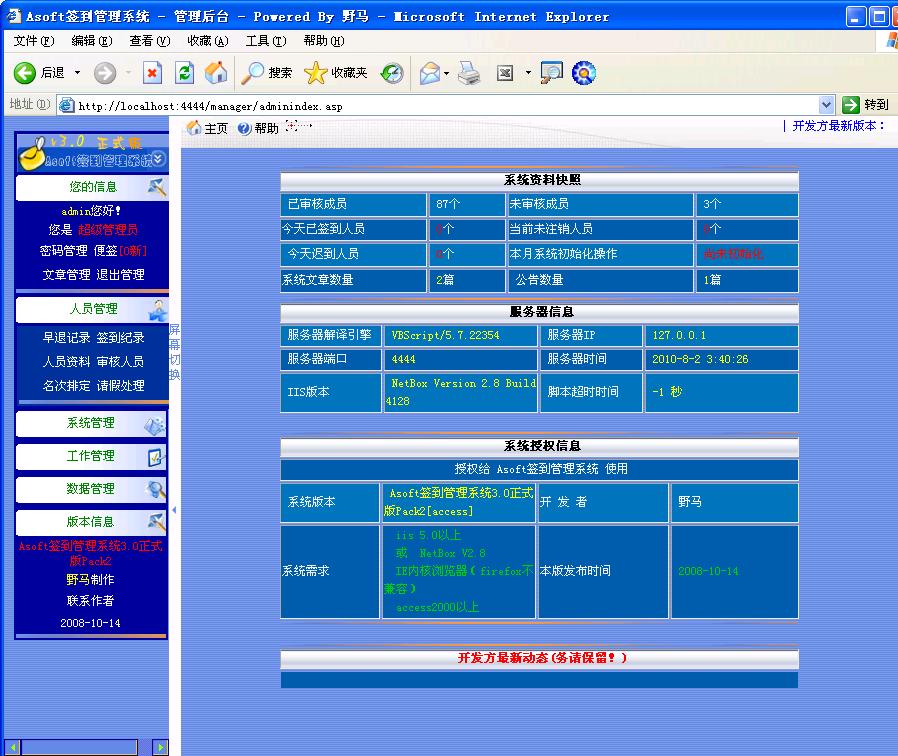Open the 查看(V) menu
The height and width of the screenshot is (756, 898).
pos(149,41)
